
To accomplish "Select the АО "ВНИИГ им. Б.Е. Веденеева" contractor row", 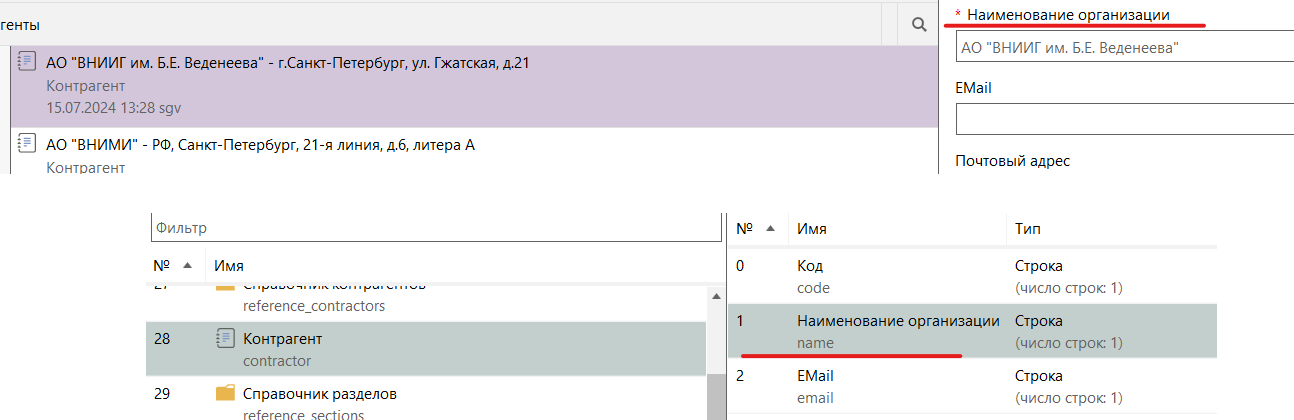I will (x=475, y=85).
